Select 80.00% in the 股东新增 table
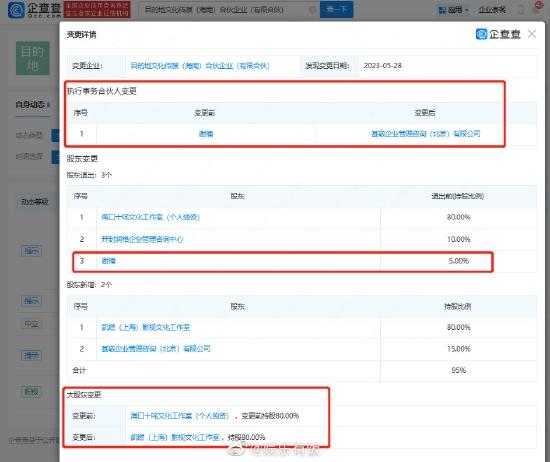The image size is (550, 462). pyautogui.click(x=458, y=327)
